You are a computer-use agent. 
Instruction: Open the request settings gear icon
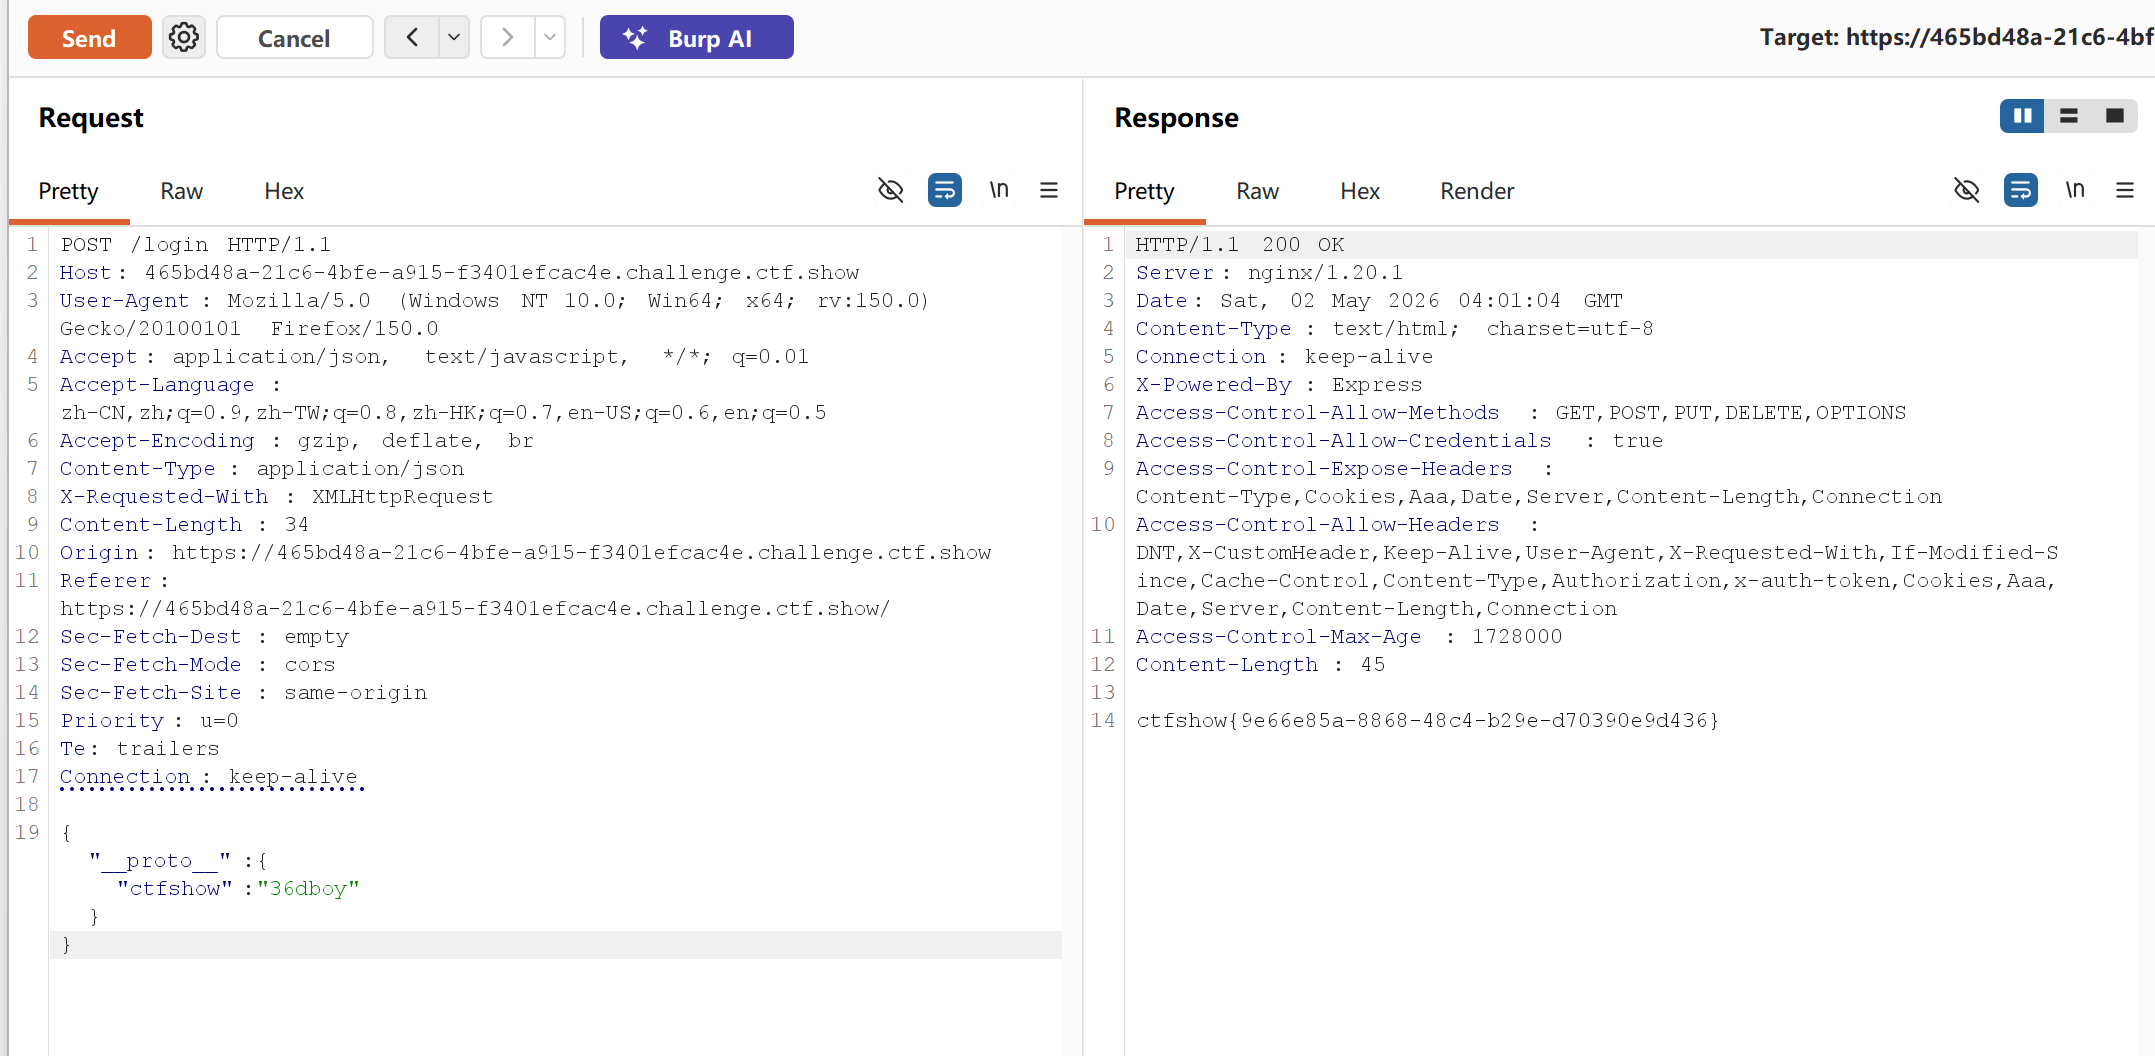[x=184, y=38]
